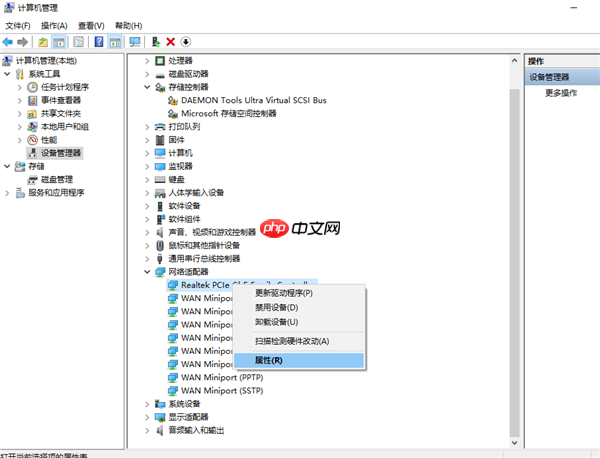Select 本地用户和组 in the left tree
600x458 pixels.
(65, 127)
